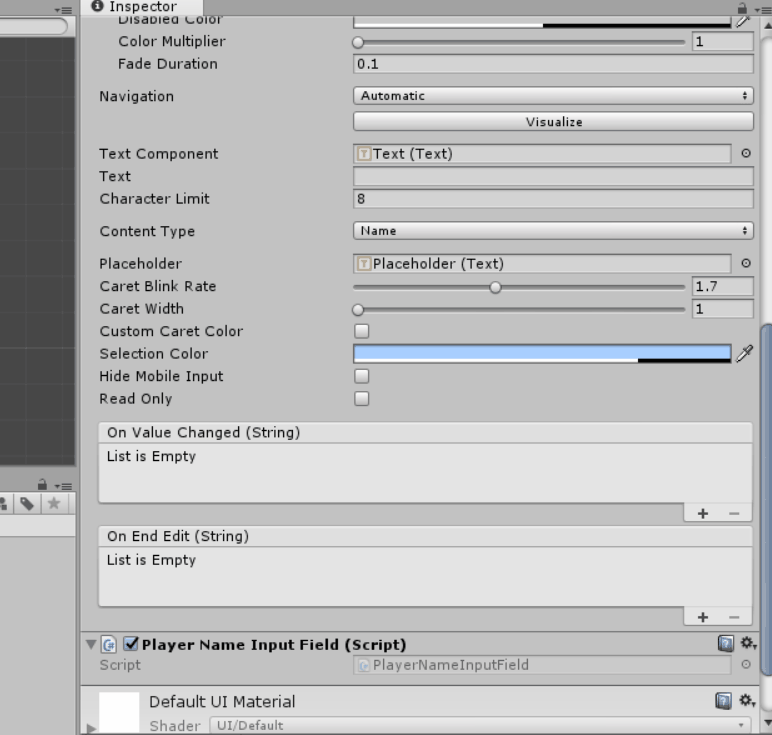Toggle the Inspector lock icon

point(741,6)
